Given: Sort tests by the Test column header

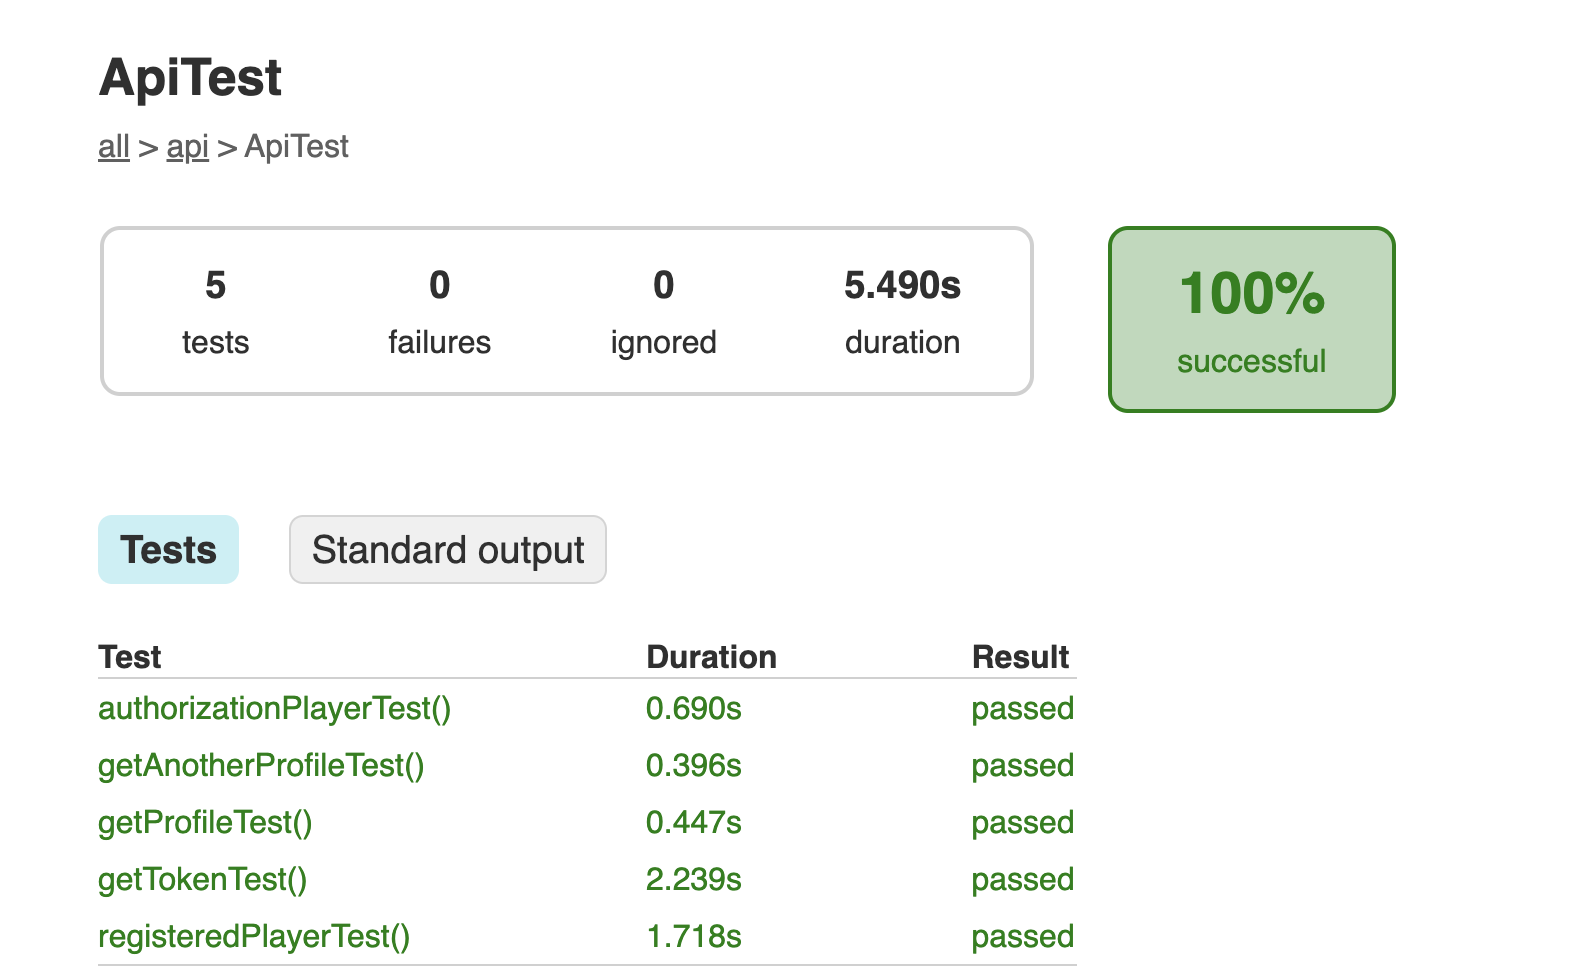Looking at the screenshot, I should (x=130, y=657).
